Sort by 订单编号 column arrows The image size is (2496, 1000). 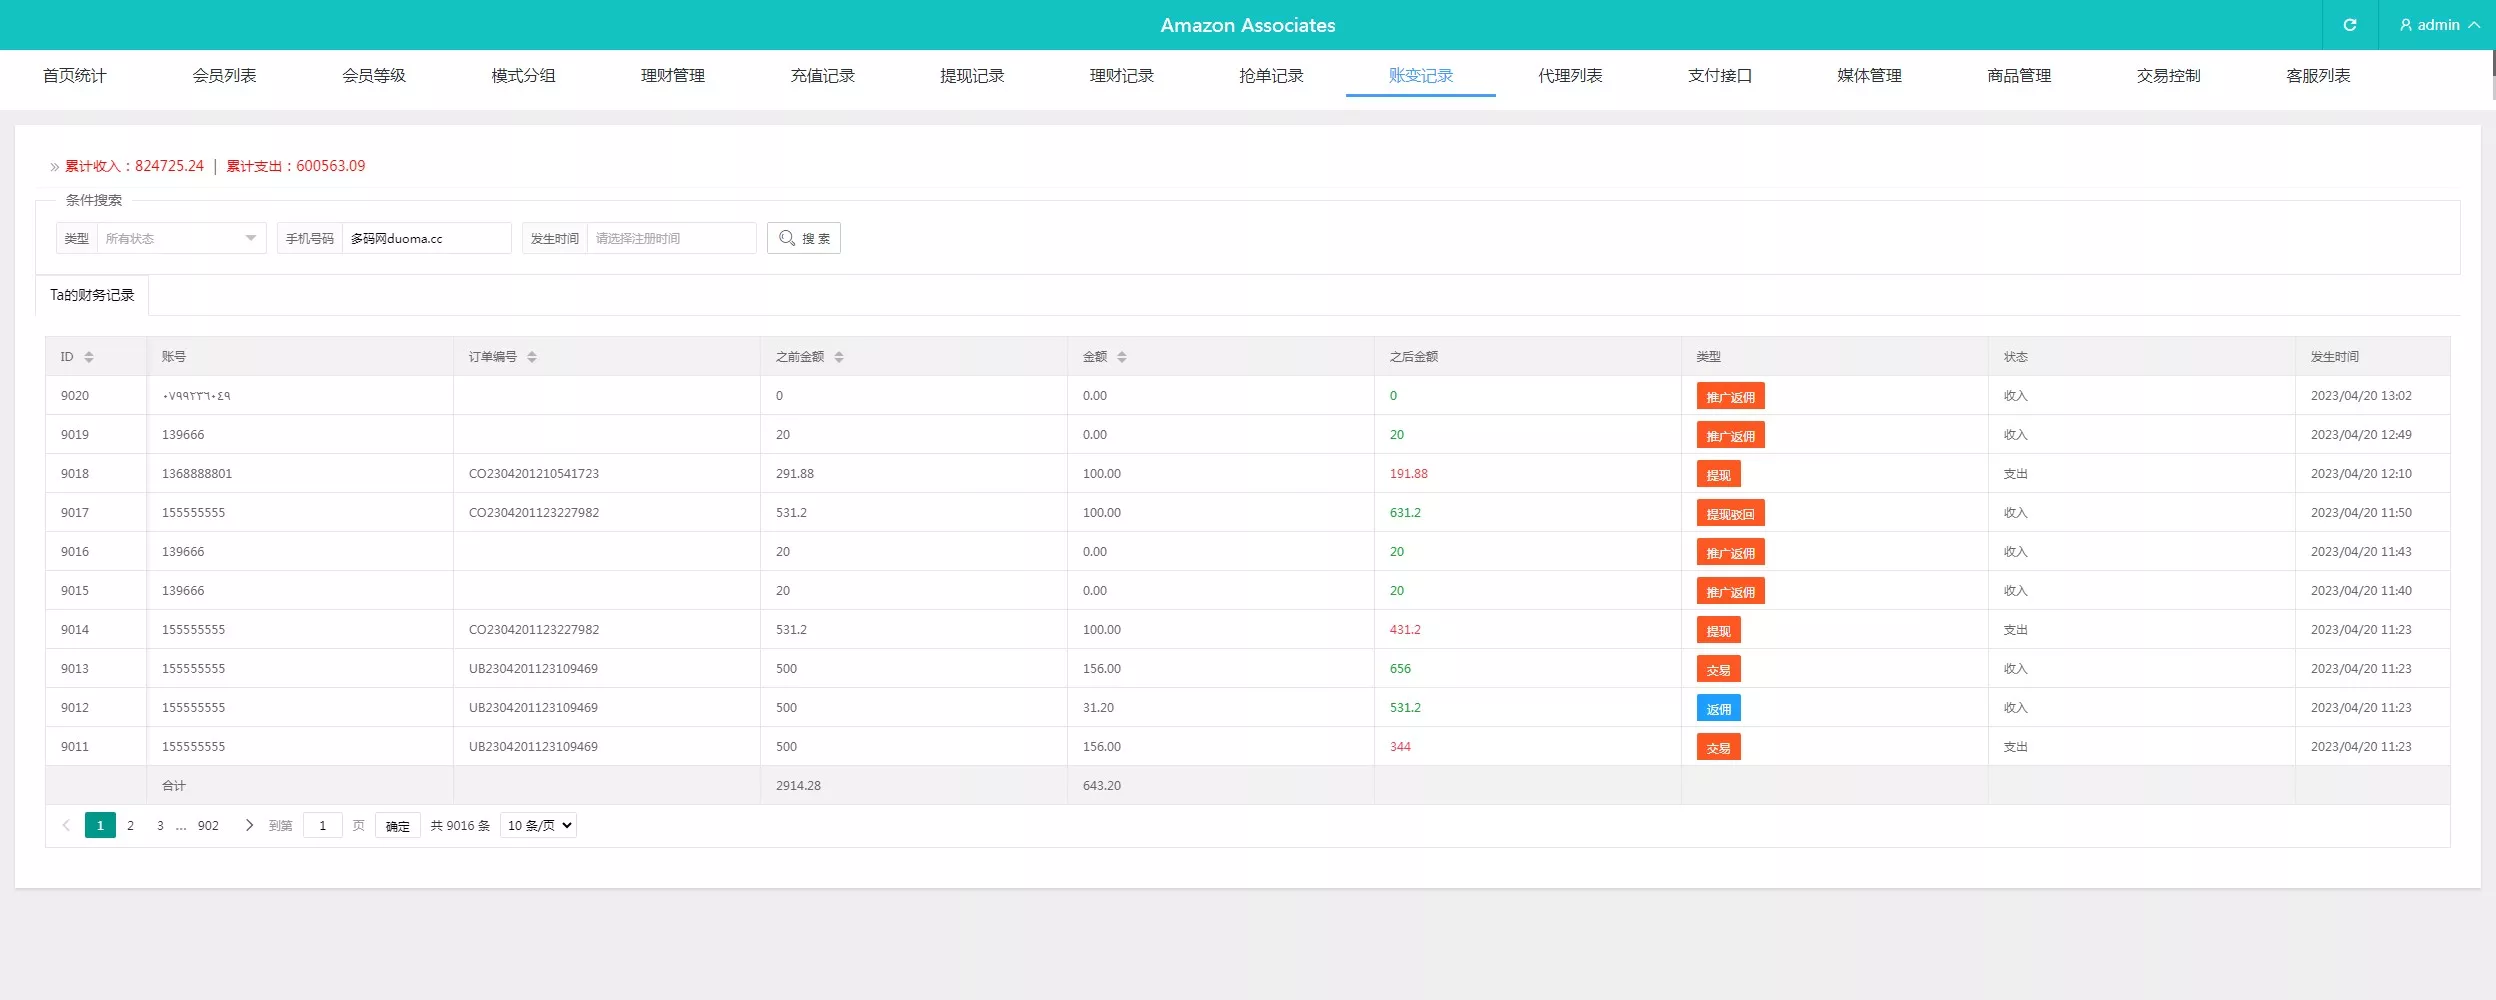(x=532, y=357)
